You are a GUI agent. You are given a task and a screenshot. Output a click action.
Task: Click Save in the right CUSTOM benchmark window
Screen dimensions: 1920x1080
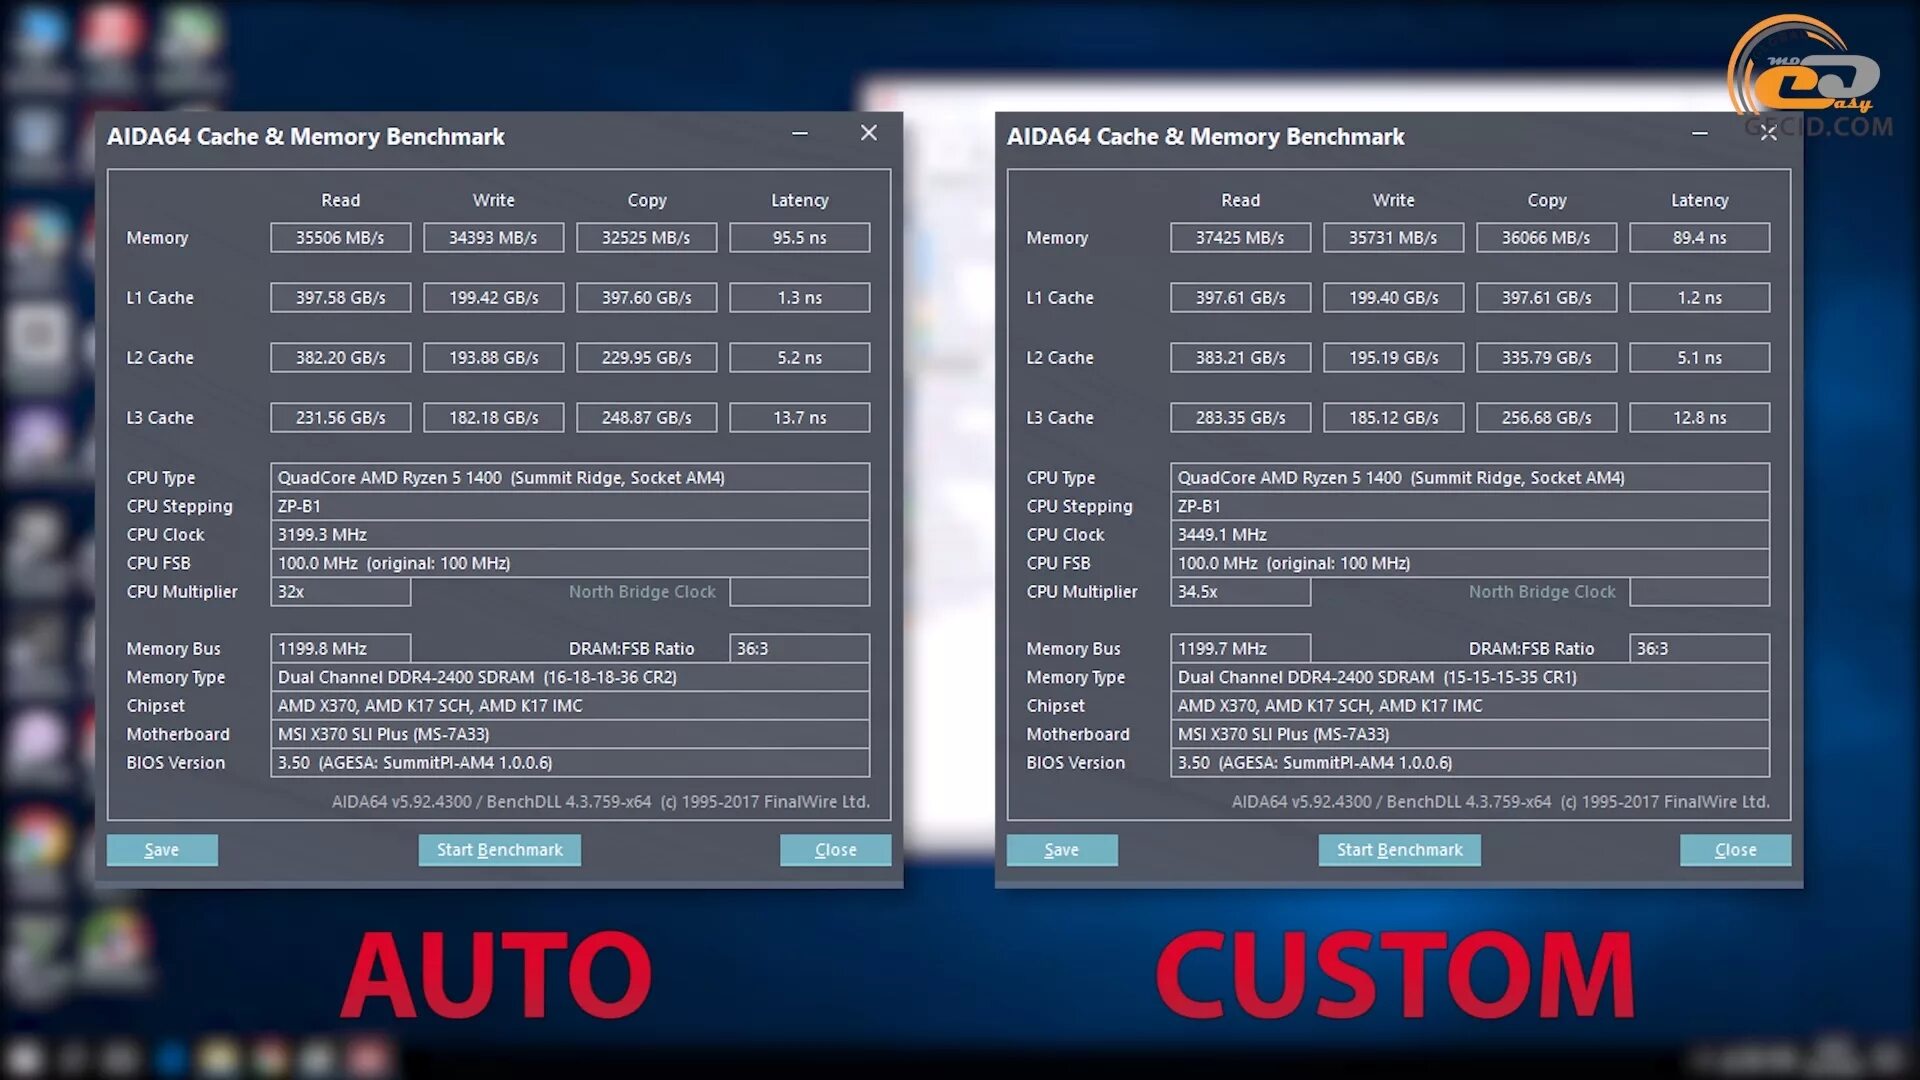1062,849
